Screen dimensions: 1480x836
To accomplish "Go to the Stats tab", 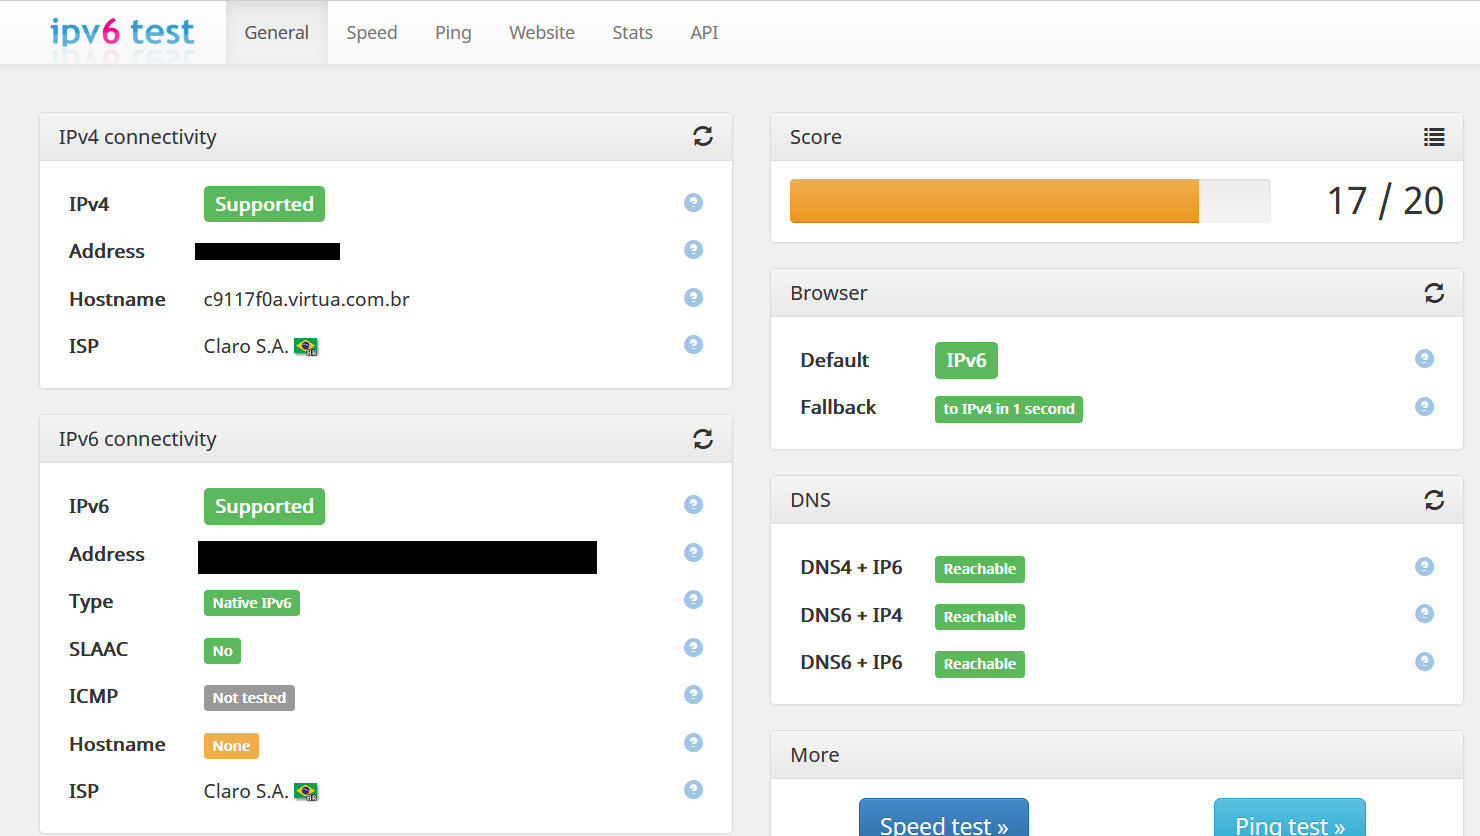I will pos(632,33).
